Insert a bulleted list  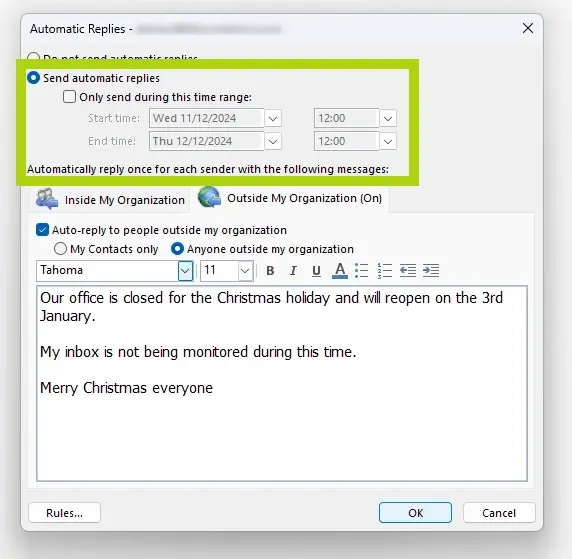362,271
